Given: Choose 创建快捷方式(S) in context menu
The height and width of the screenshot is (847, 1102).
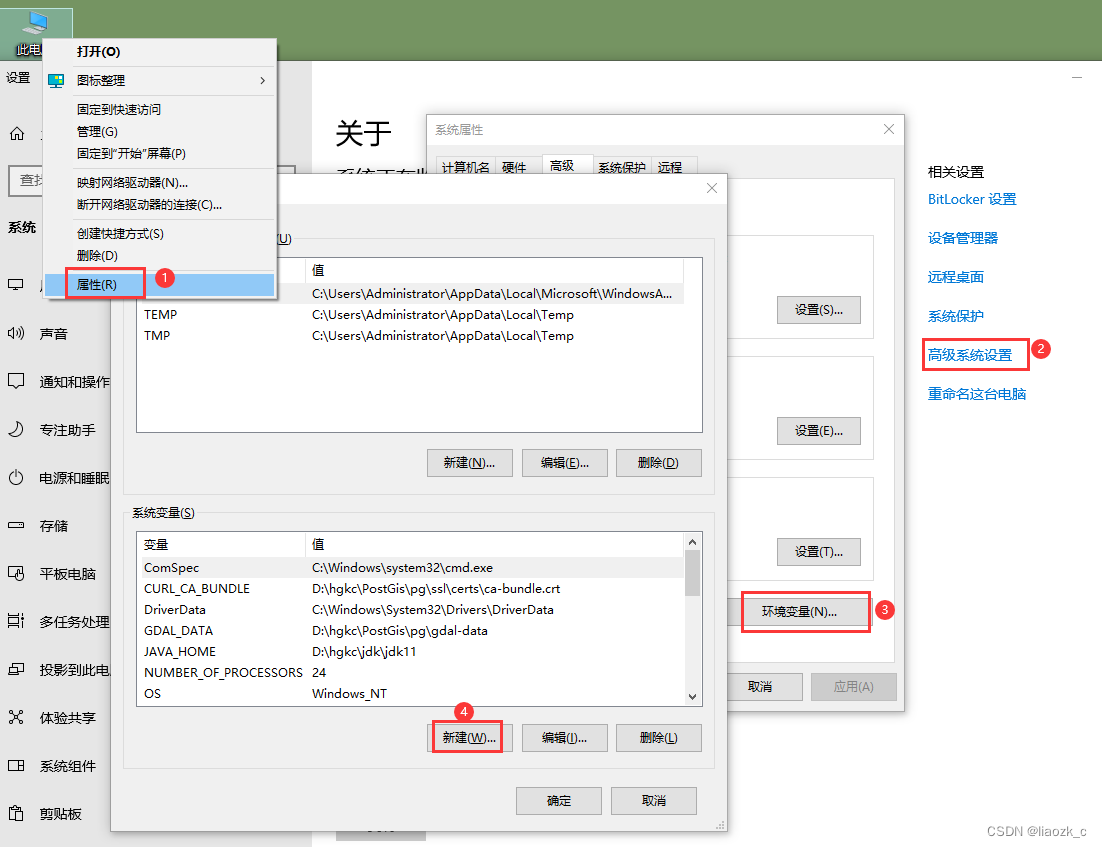Looking at the screenshot, I should point(160,233).
